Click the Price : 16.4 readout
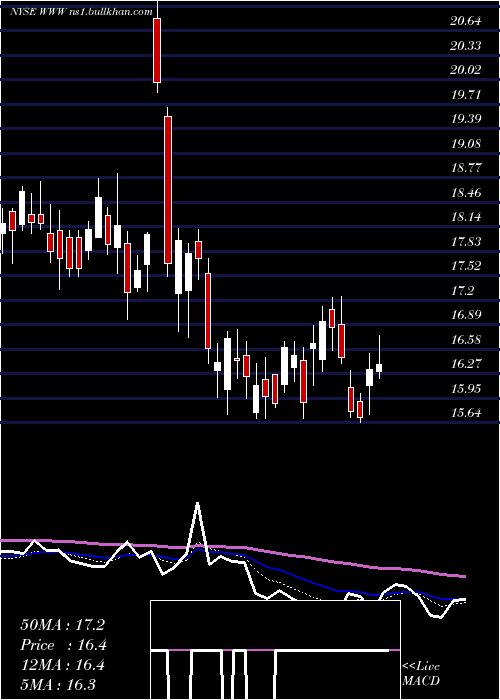 (x=63, y=645)
